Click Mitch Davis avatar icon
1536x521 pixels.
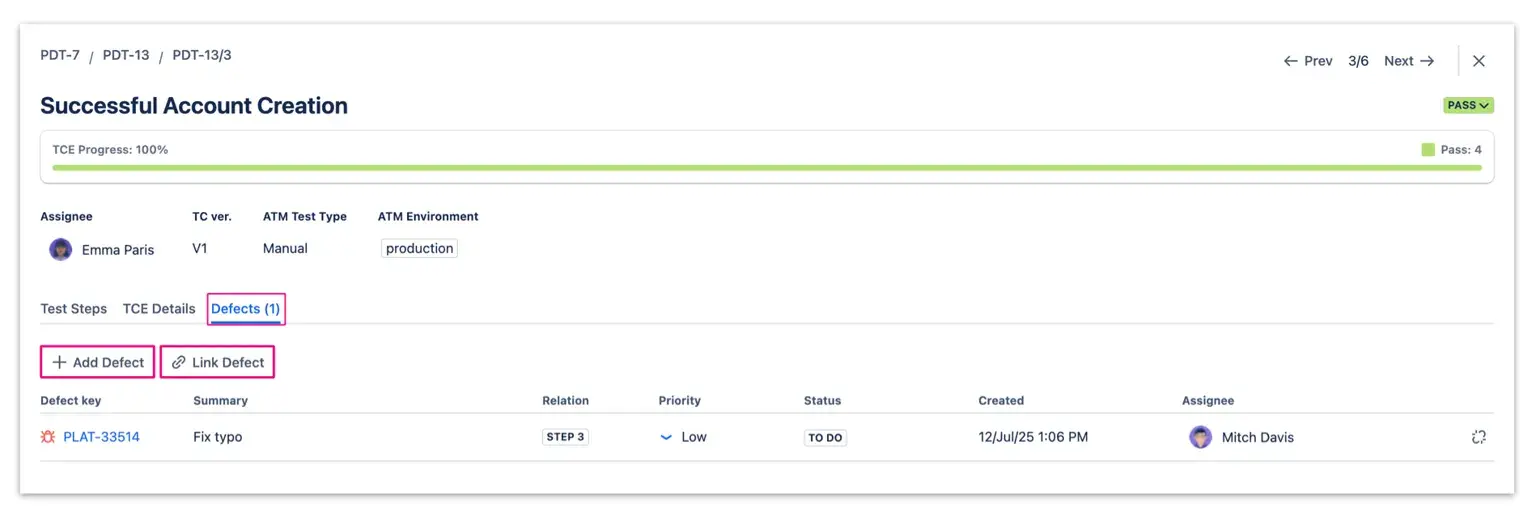pyautogui.click(x=1200, y=437)
